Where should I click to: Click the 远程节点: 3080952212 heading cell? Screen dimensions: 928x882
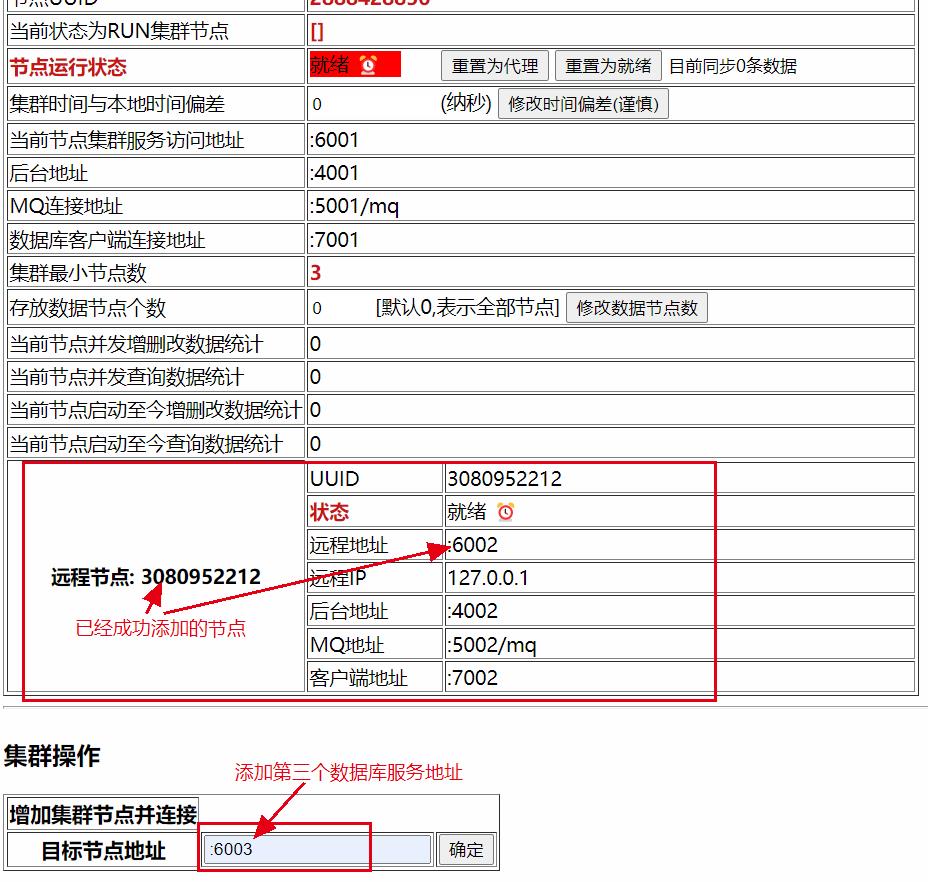(156, 577)
